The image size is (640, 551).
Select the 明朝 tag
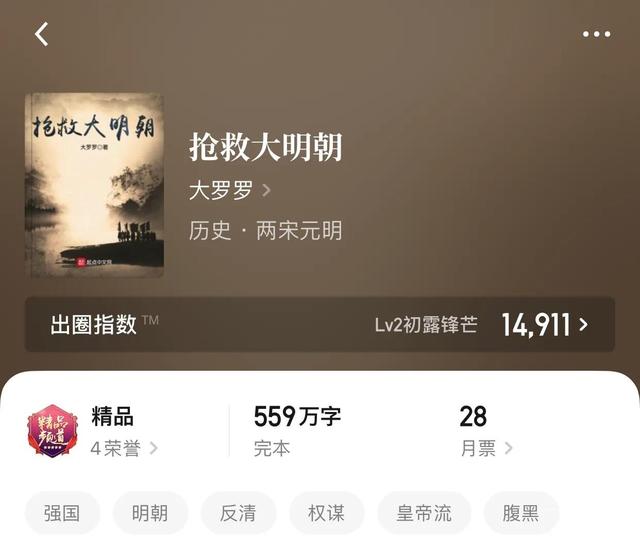click(150, 513)
